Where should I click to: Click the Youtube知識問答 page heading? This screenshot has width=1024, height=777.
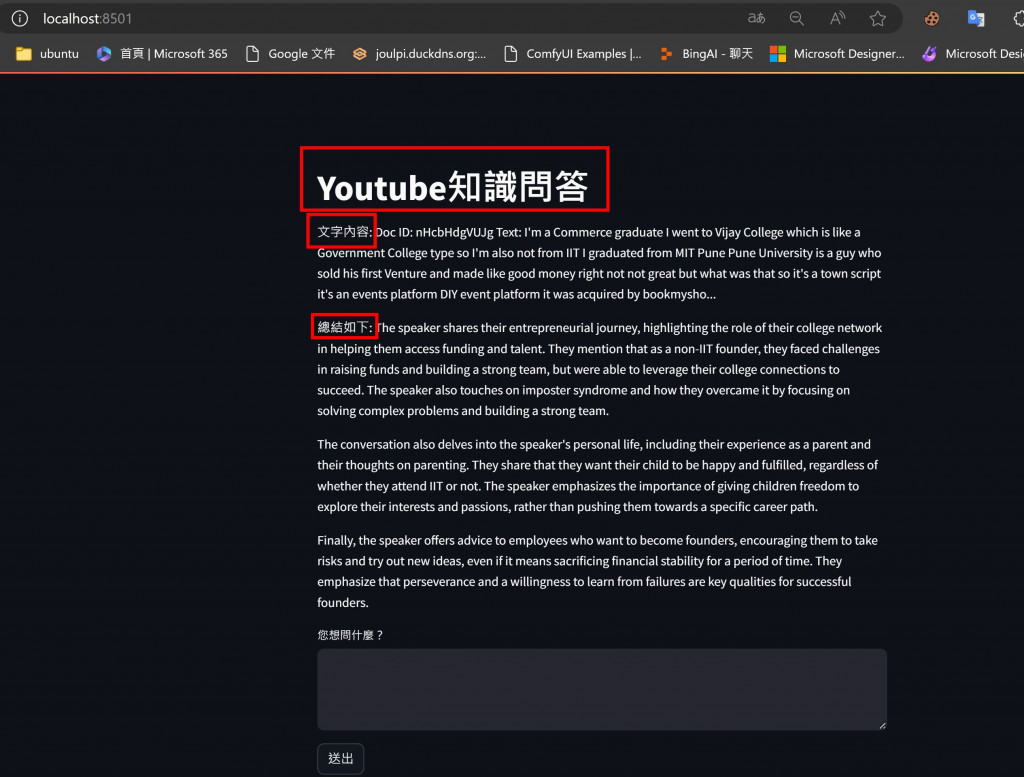tap(453, 187)
